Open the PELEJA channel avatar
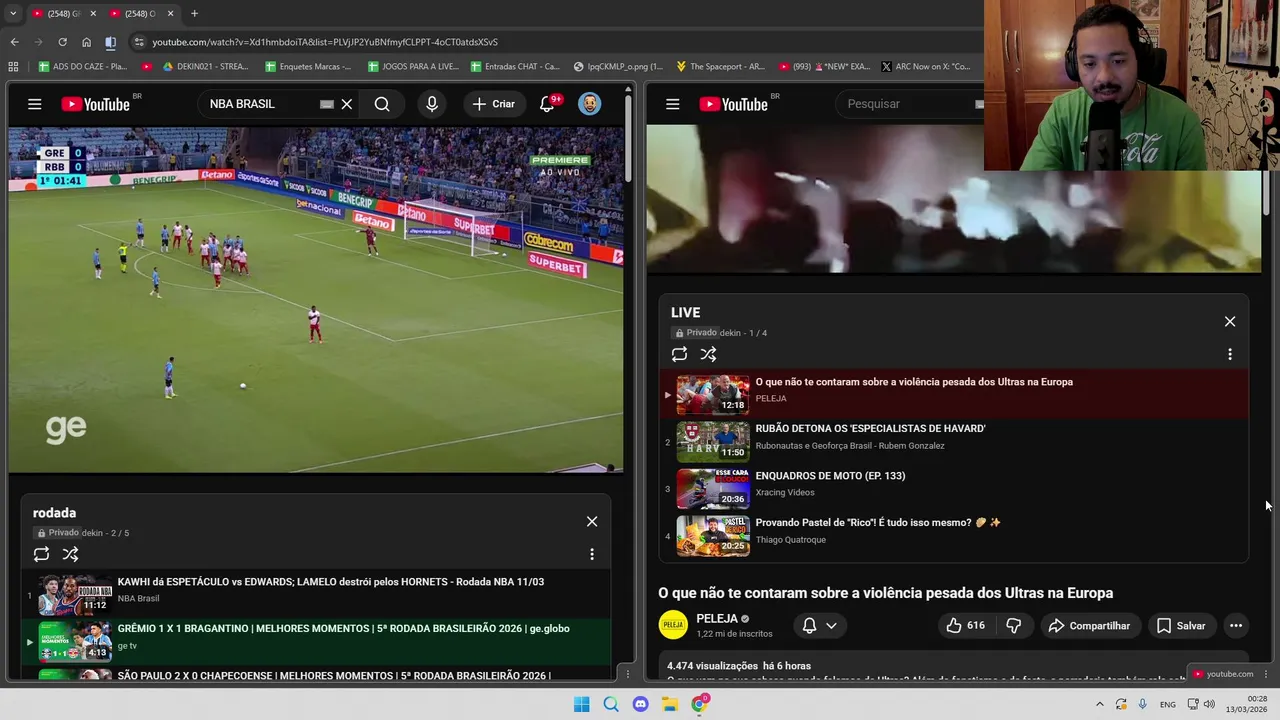 673,625
